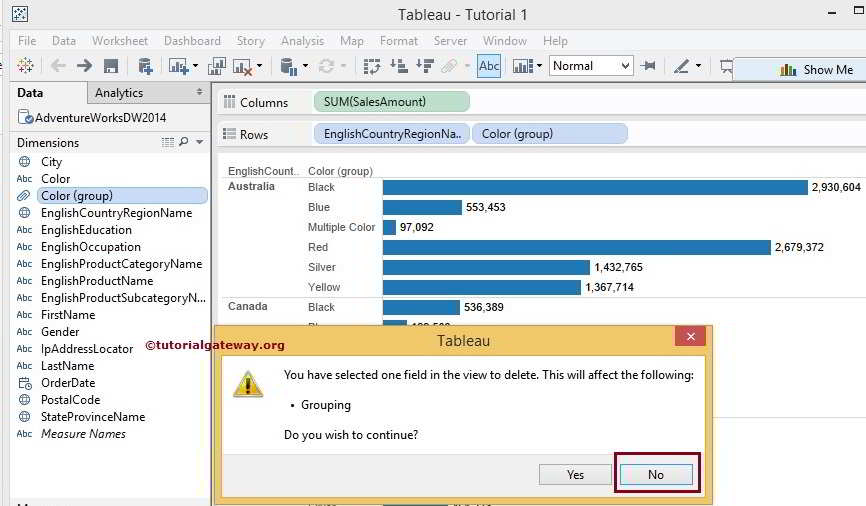
Task: Click the Color (group) pill in Rows
Action: pos(550,134)
